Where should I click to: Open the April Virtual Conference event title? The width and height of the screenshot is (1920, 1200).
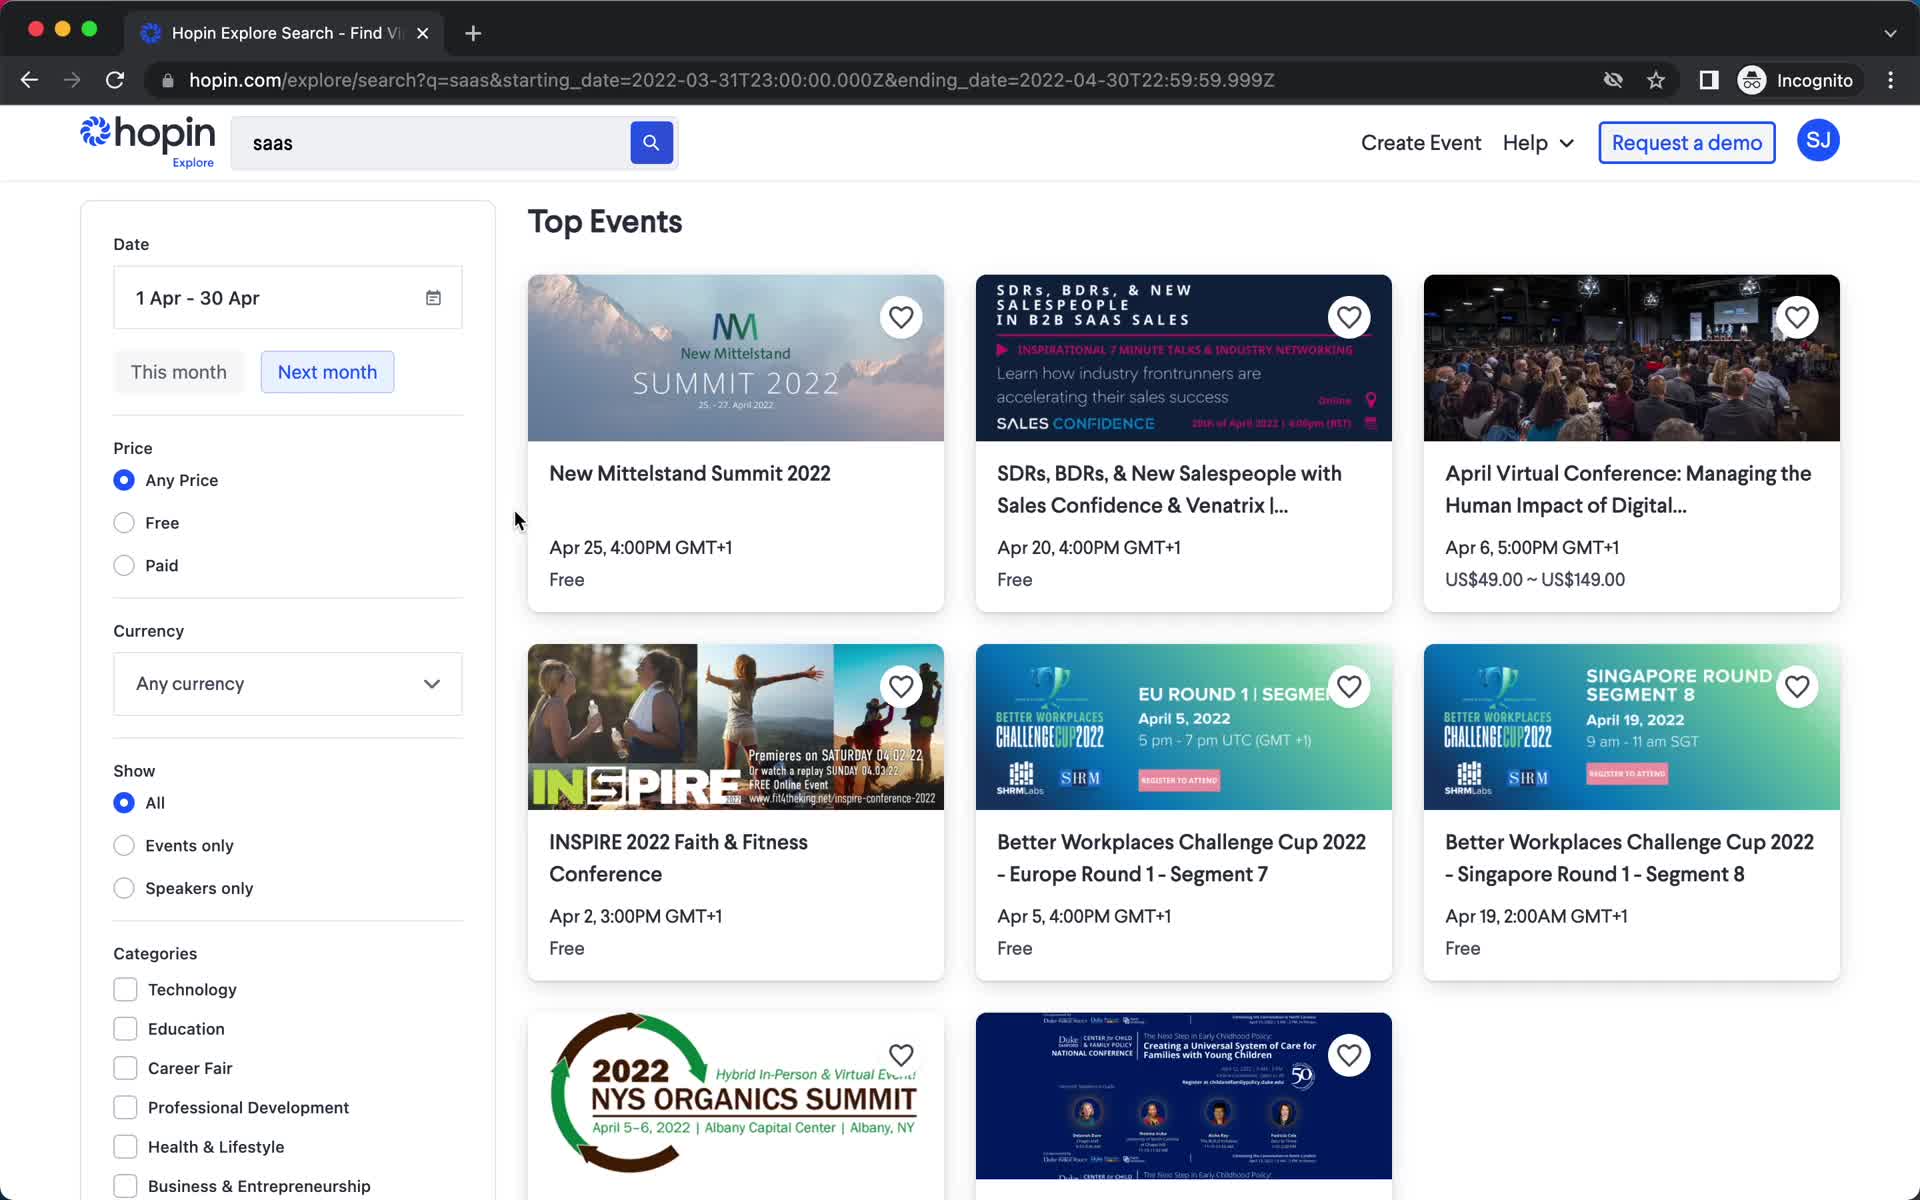1628,490
